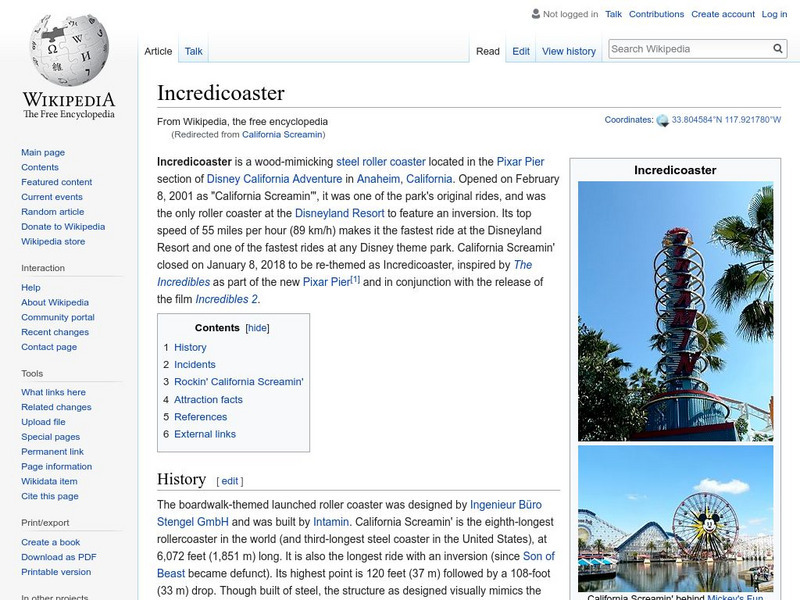This screenshot has height=600, width=800.
Task: Jump to Attraction facts section
Action: (x=208, y=399)
